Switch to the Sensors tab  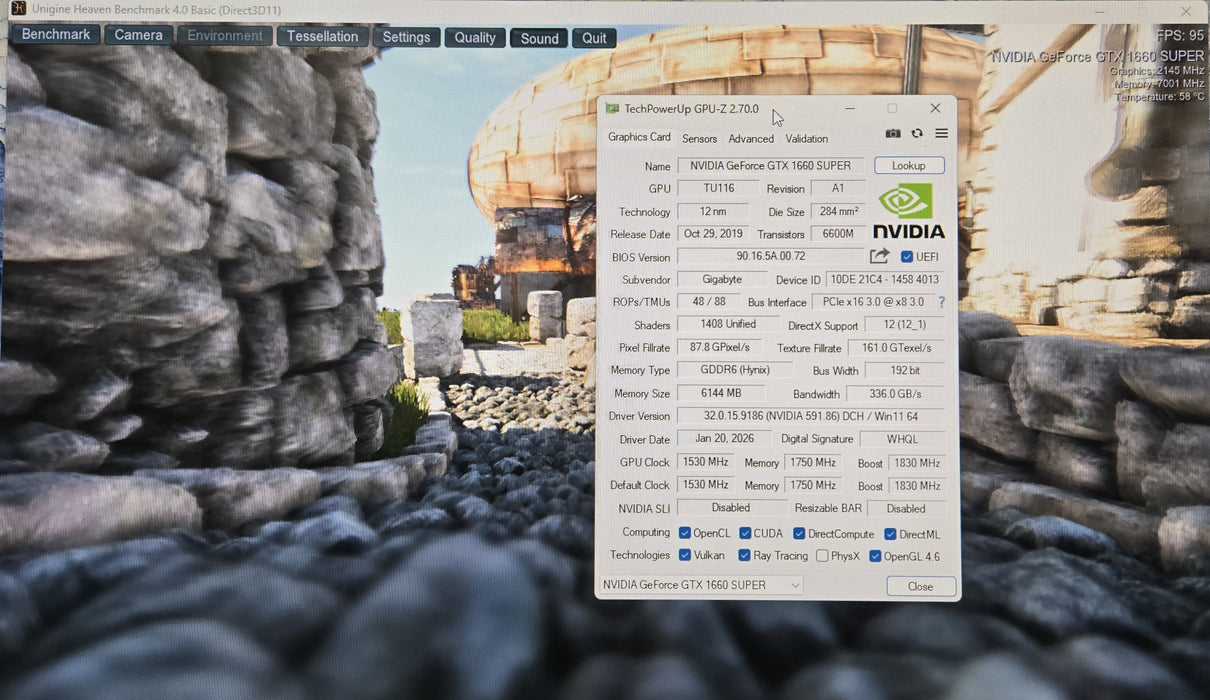(700, 139)
